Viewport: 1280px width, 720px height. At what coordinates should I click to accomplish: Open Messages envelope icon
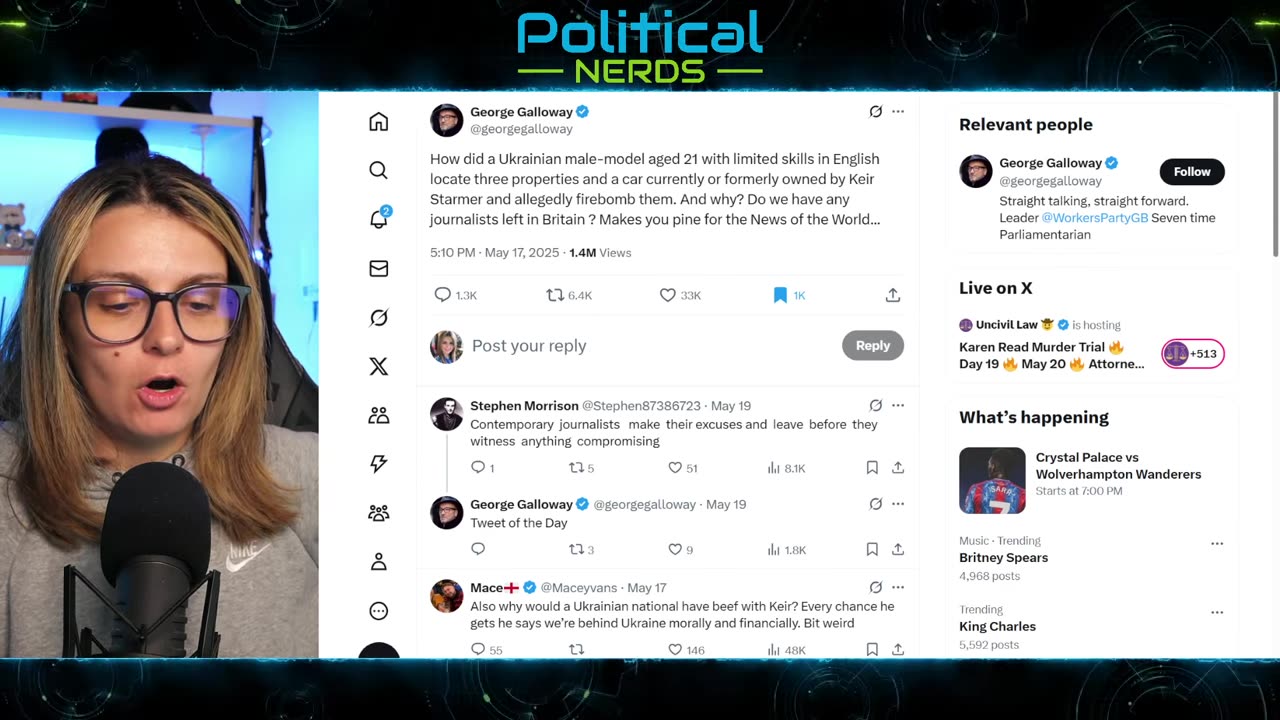(378, 268)
